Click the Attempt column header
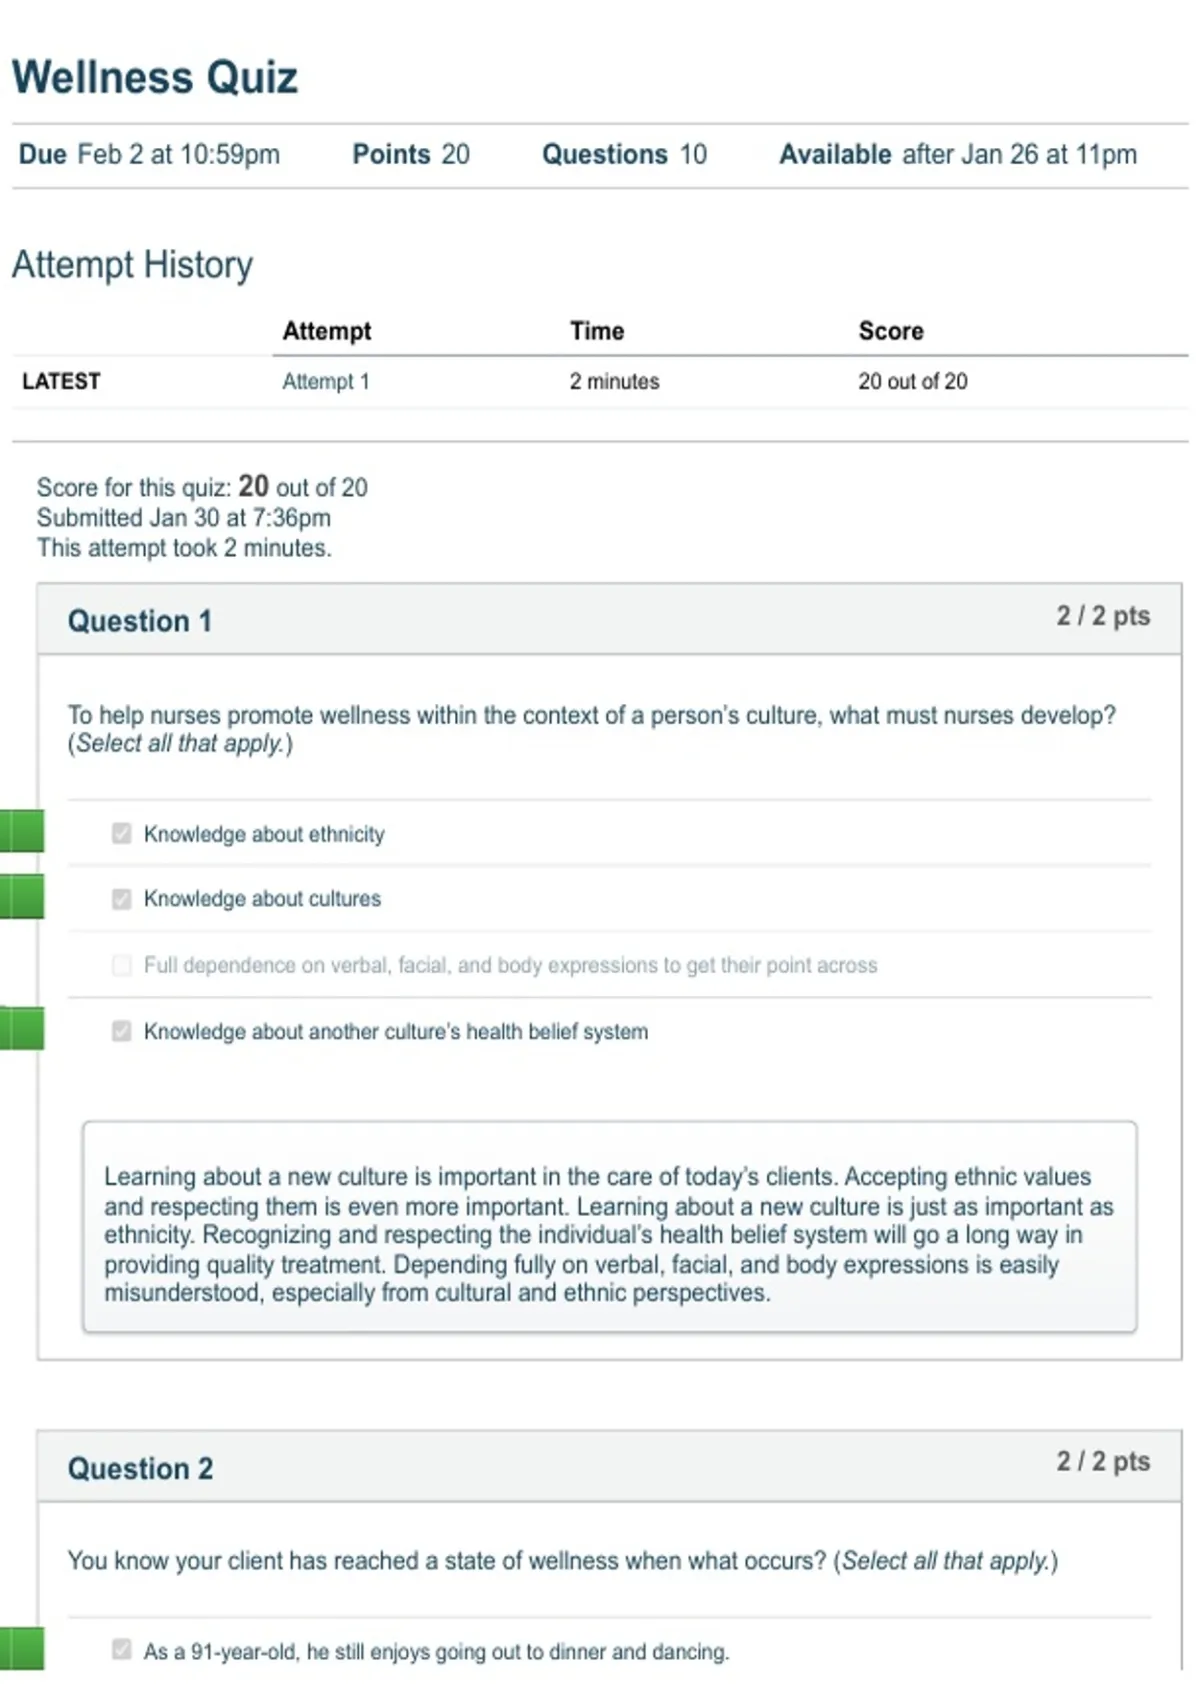 [x=326, y=331]
